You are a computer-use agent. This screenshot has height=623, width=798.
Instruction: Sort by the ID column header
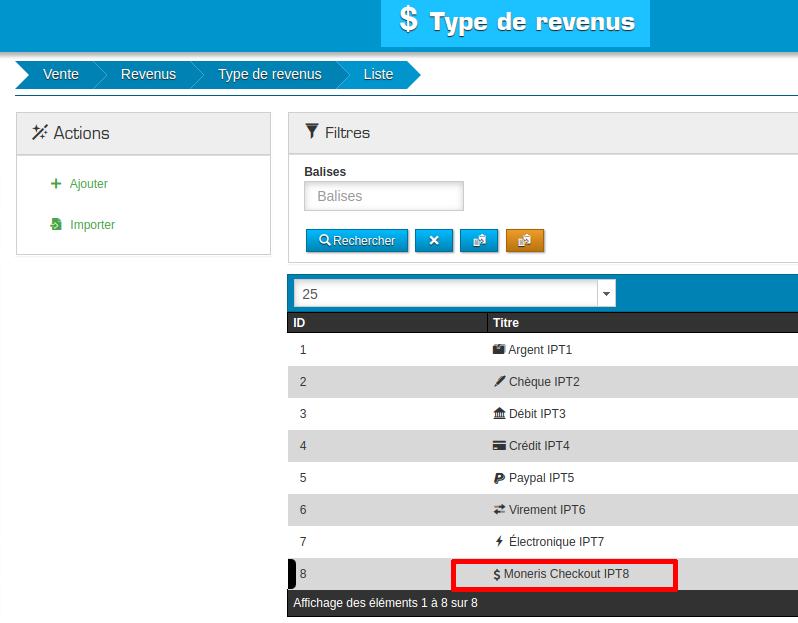coord(299,323)
